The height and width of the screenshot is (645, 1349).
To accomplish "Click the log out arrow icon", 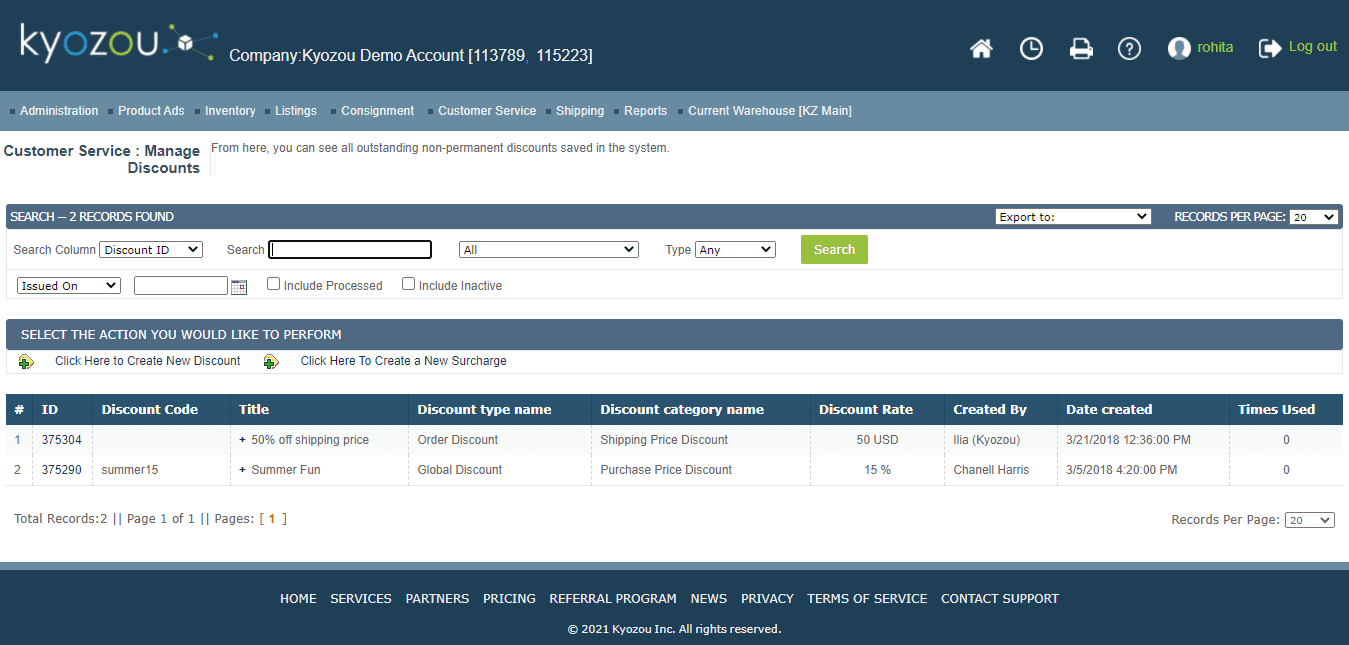I will (x=1270, y=47).
